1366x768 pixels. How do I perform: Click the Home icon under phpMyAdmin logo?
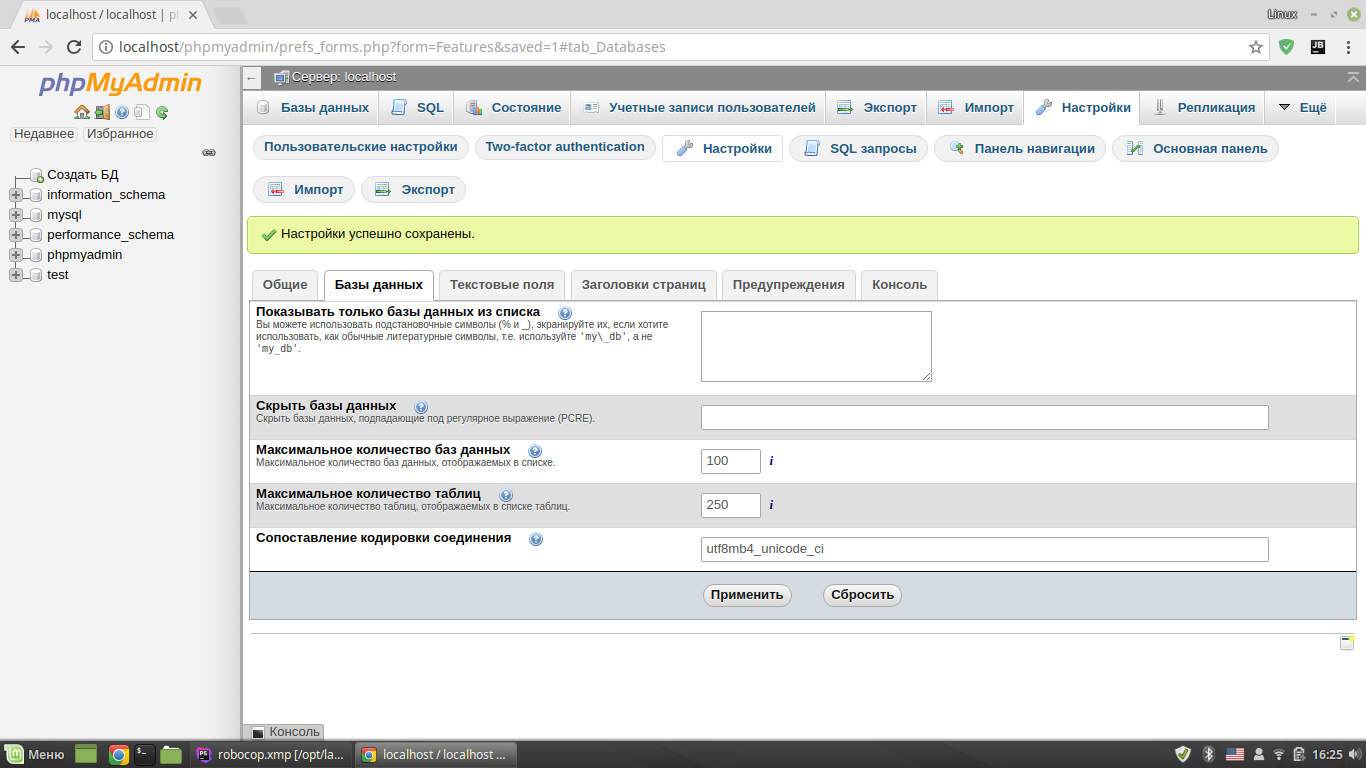(81, 112)
